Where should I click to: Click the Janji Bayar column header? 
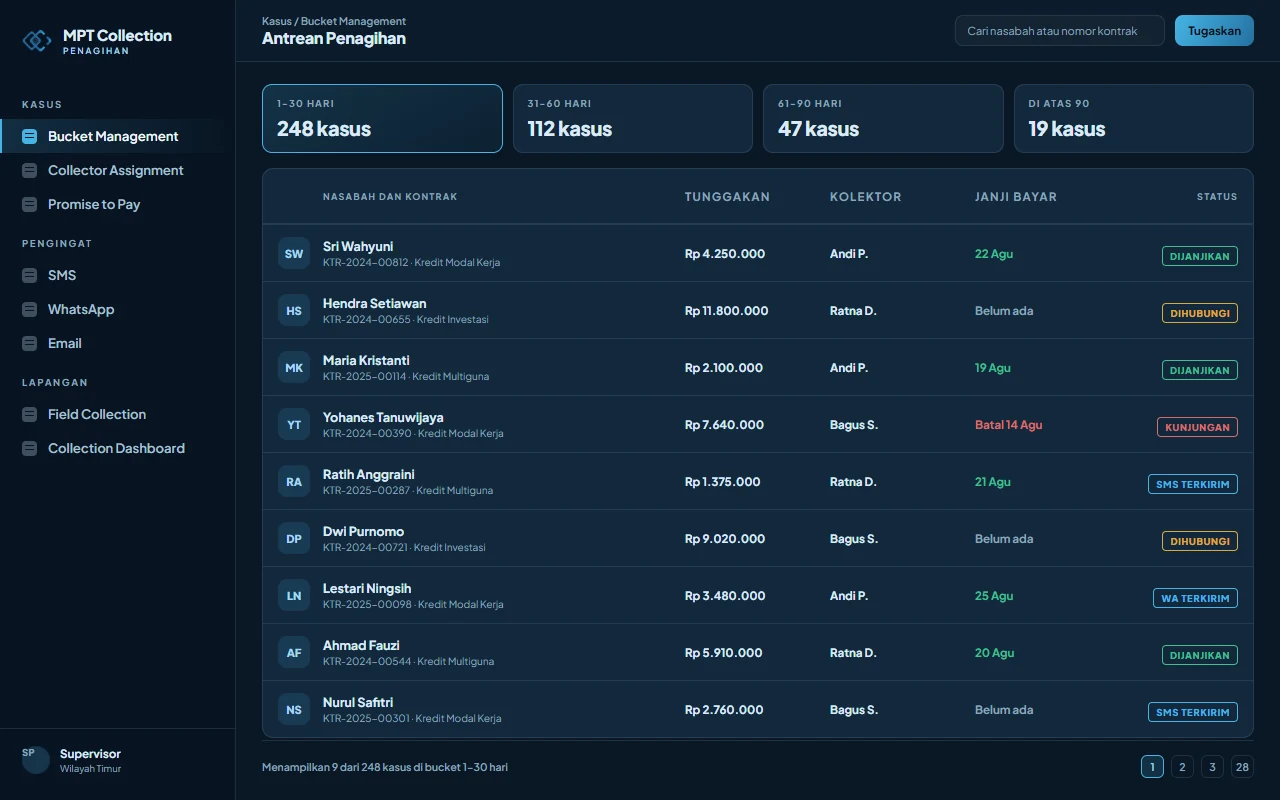pyautogui.click(x=1016, y=197)
